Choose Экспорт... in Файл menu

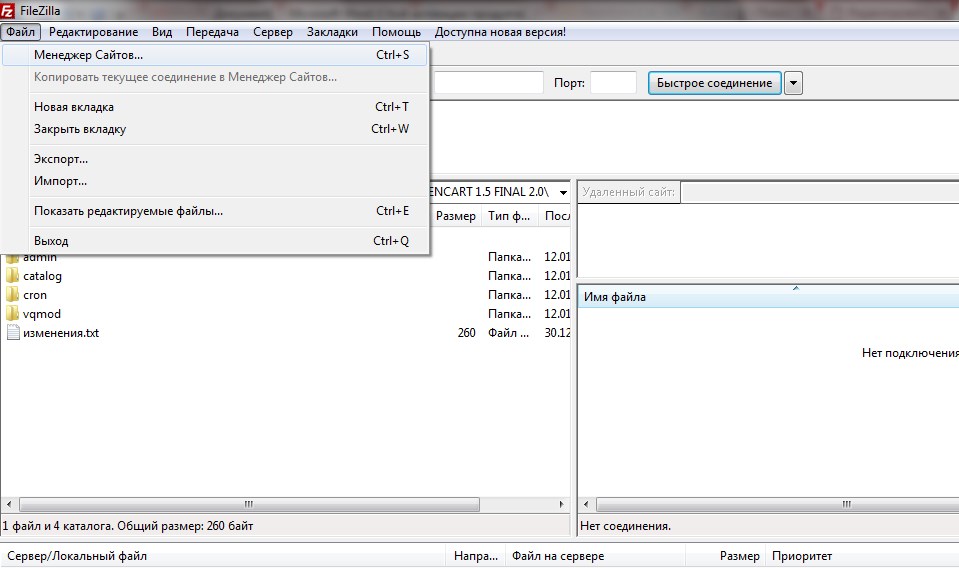tap(215, 159)
